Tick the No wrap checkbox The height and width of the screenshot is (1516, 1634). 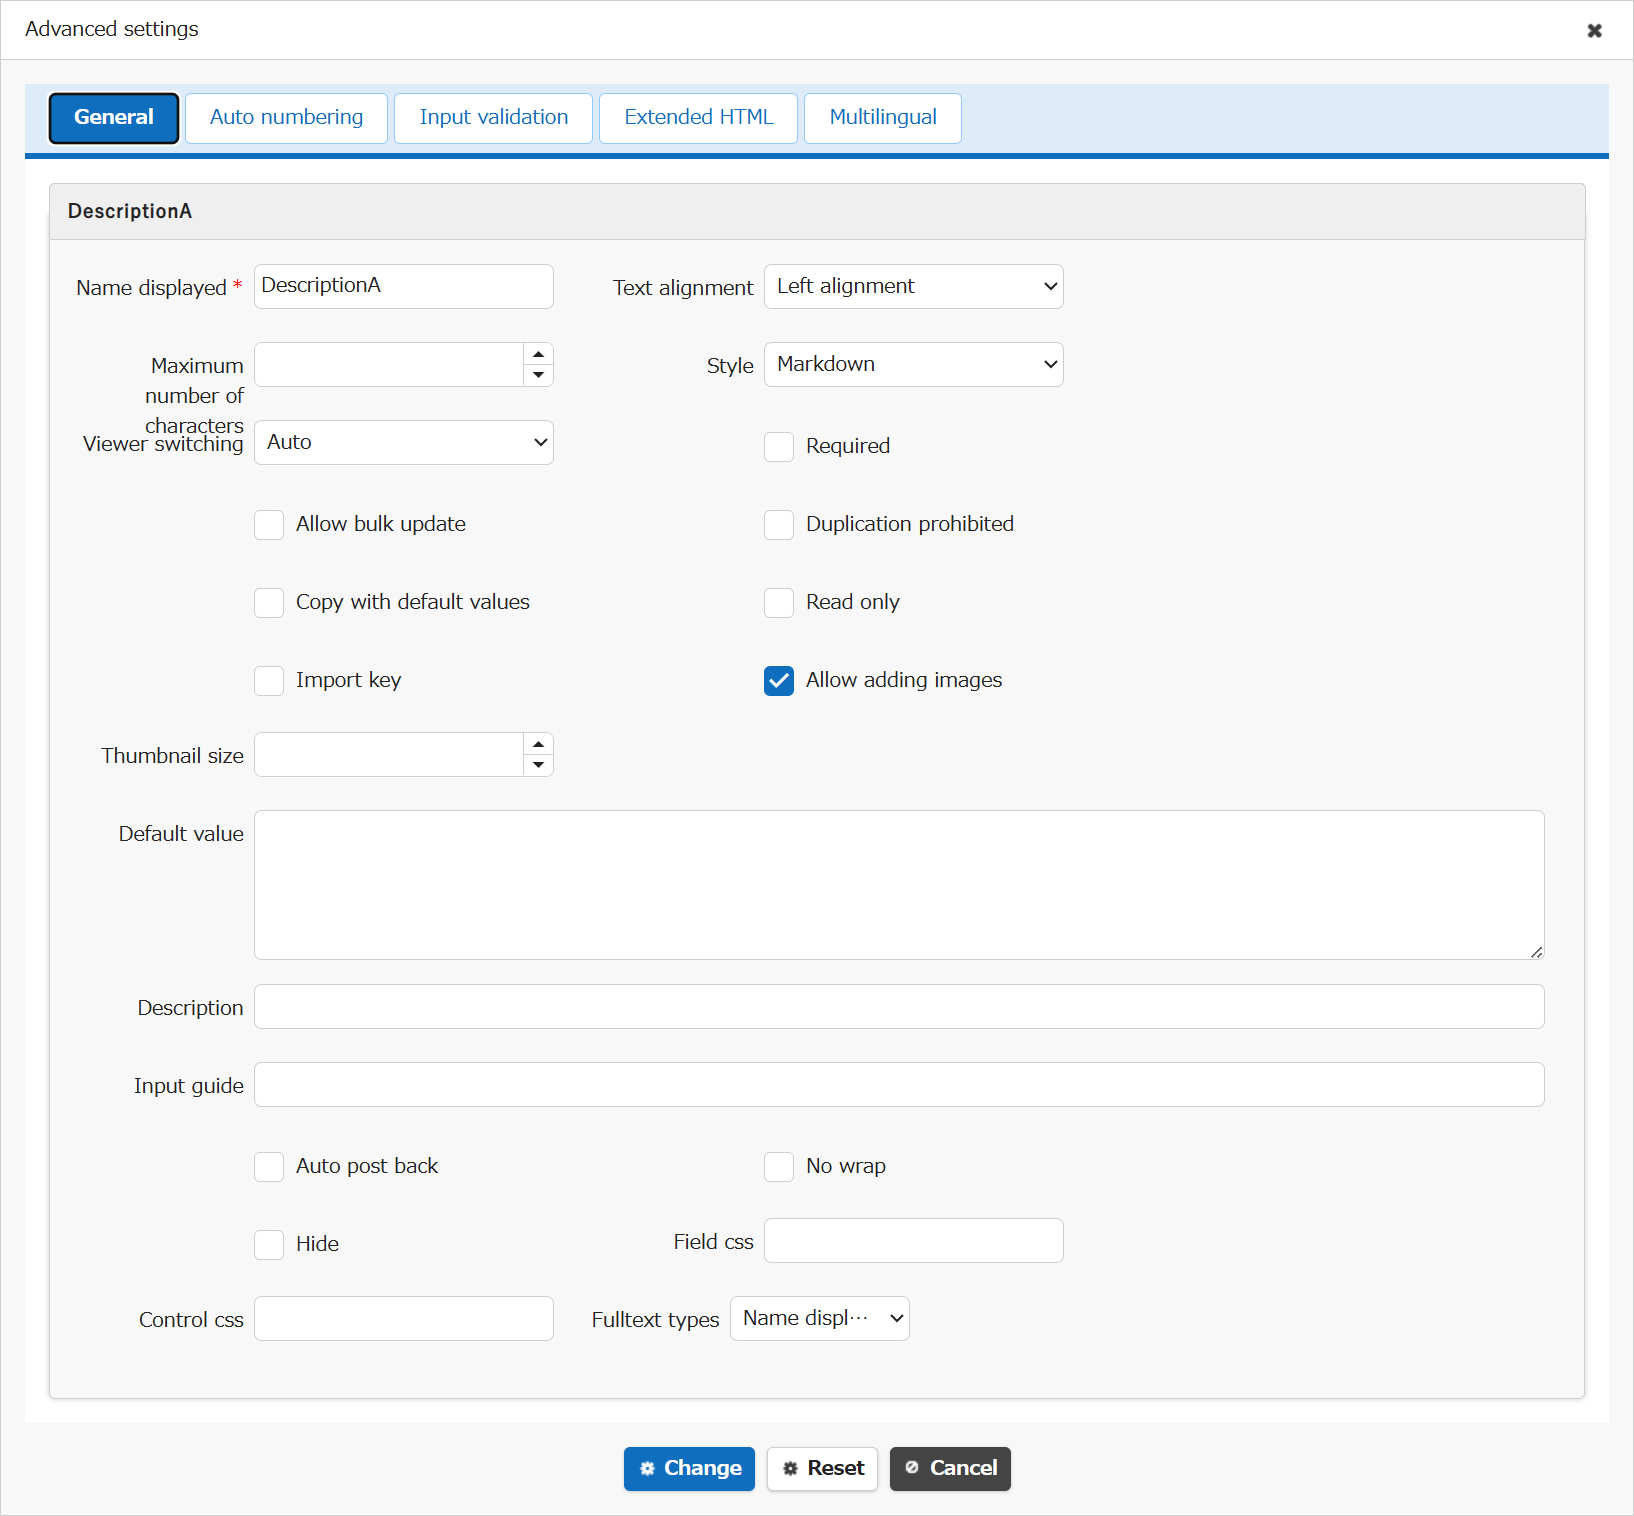[x=779, y=1166]
